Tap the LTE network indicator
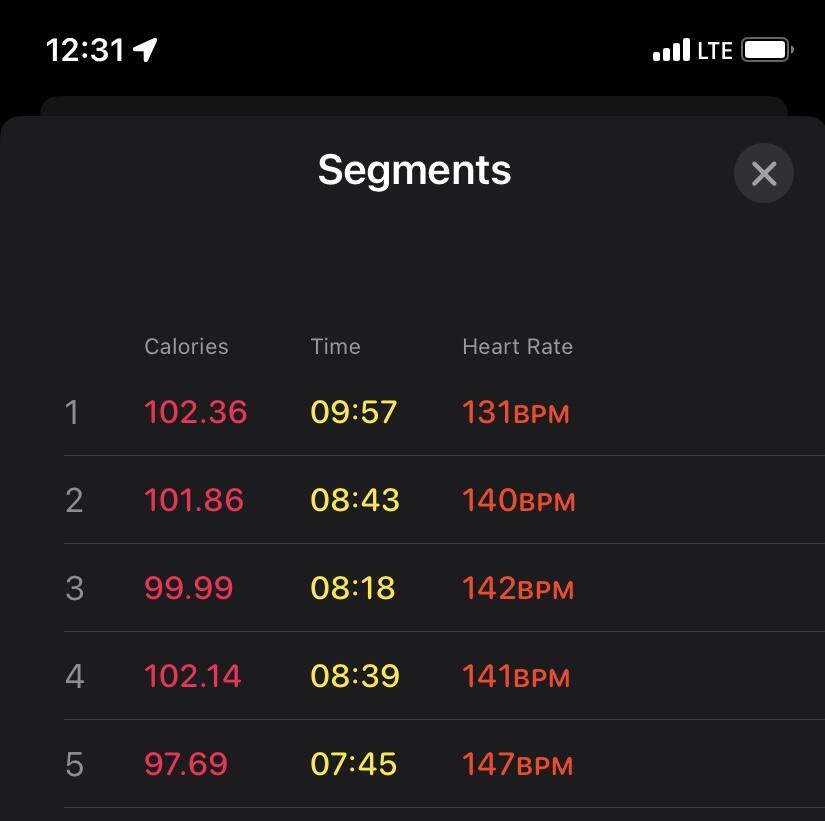 715,51
